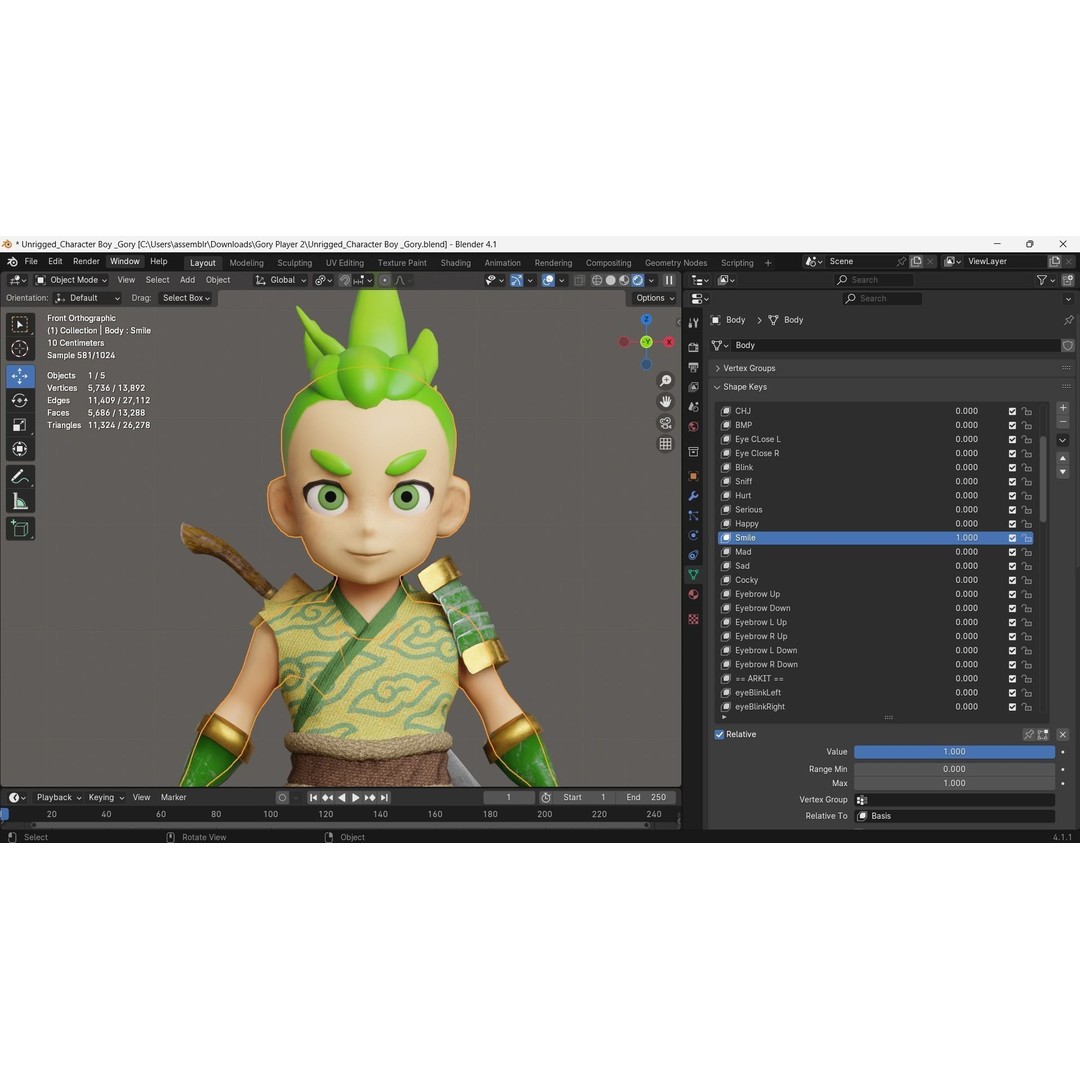Switch to the Shading workspace tab
The width and height of the screenshot is (1080, 1080).
(x=456, y=263)
